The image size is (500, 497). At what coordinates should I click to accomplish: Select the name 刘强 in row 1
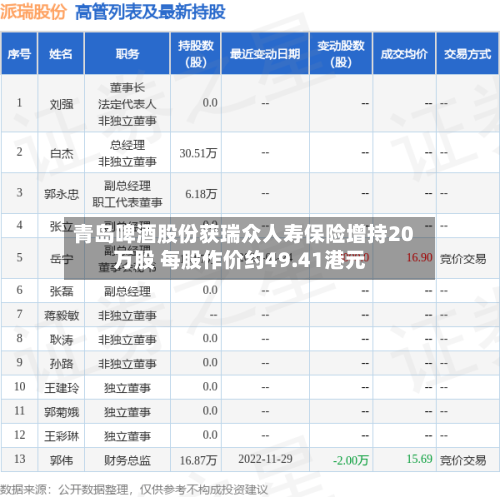[61, 104]
